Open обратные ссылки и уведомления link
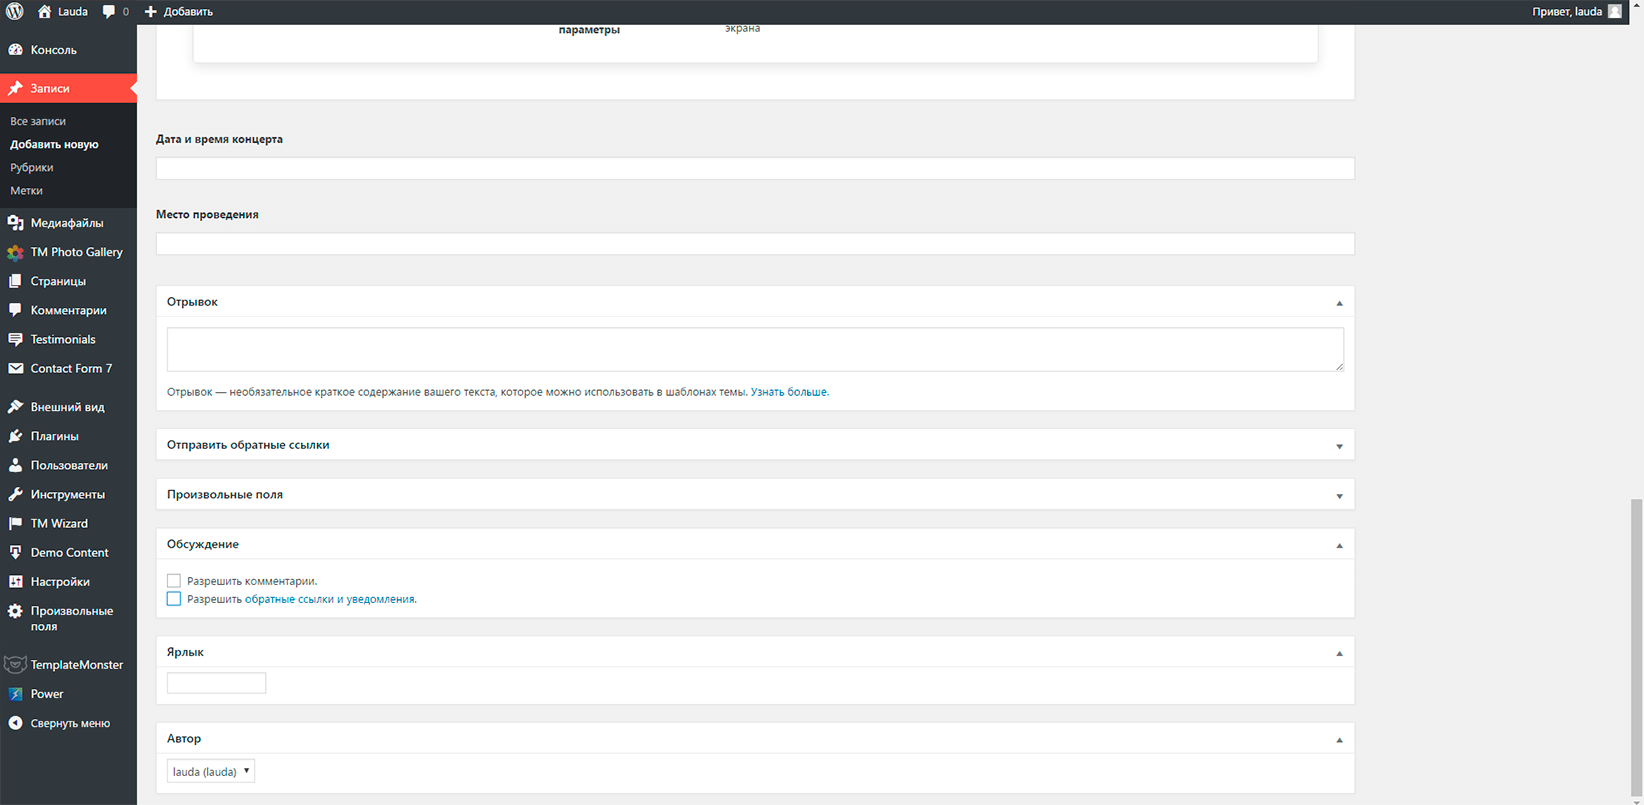Screen dimensions: 1644x805 pos(330,599)
